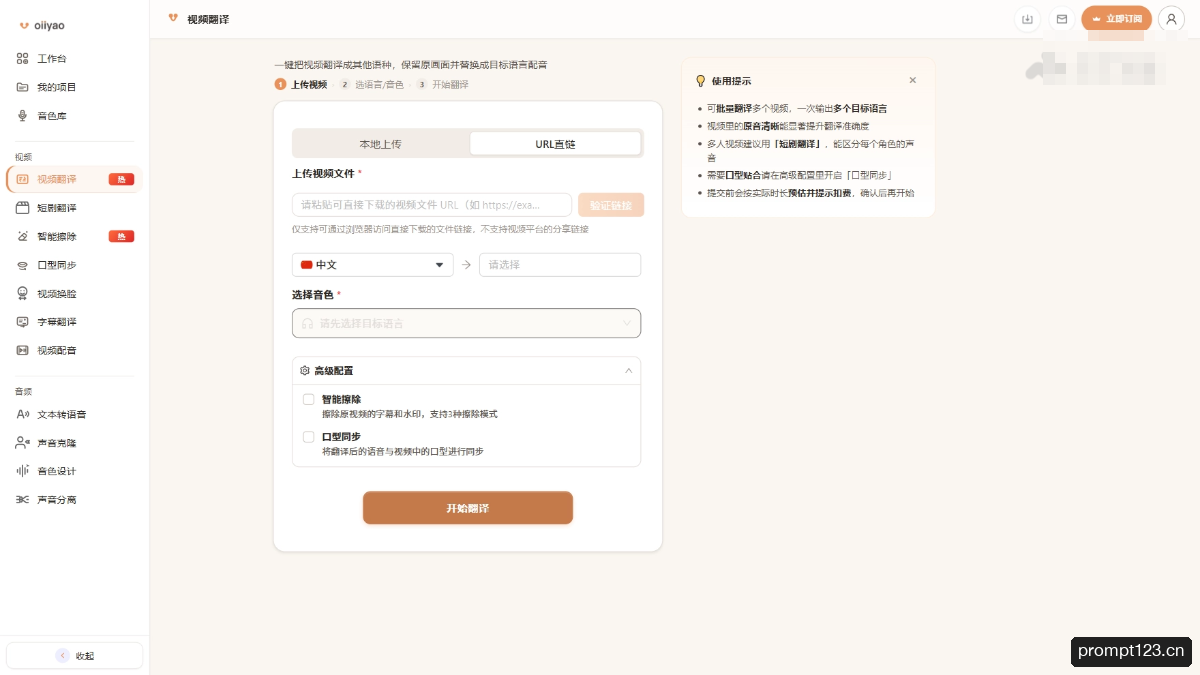Collapse the 高级配置 section chevron
1200x675 pixels.
tap(628, 370)
